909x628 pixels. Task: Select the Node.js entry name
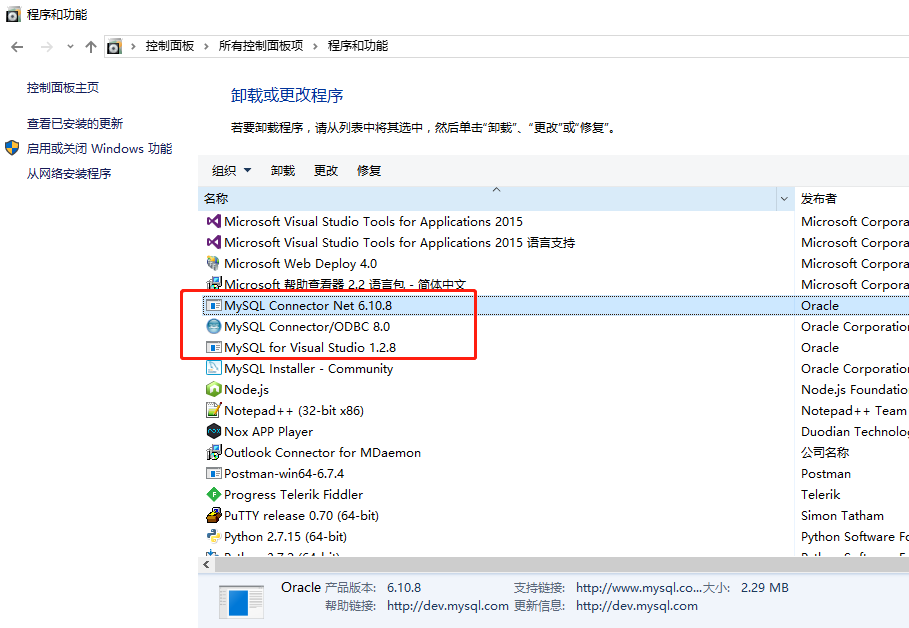point(246,390)
